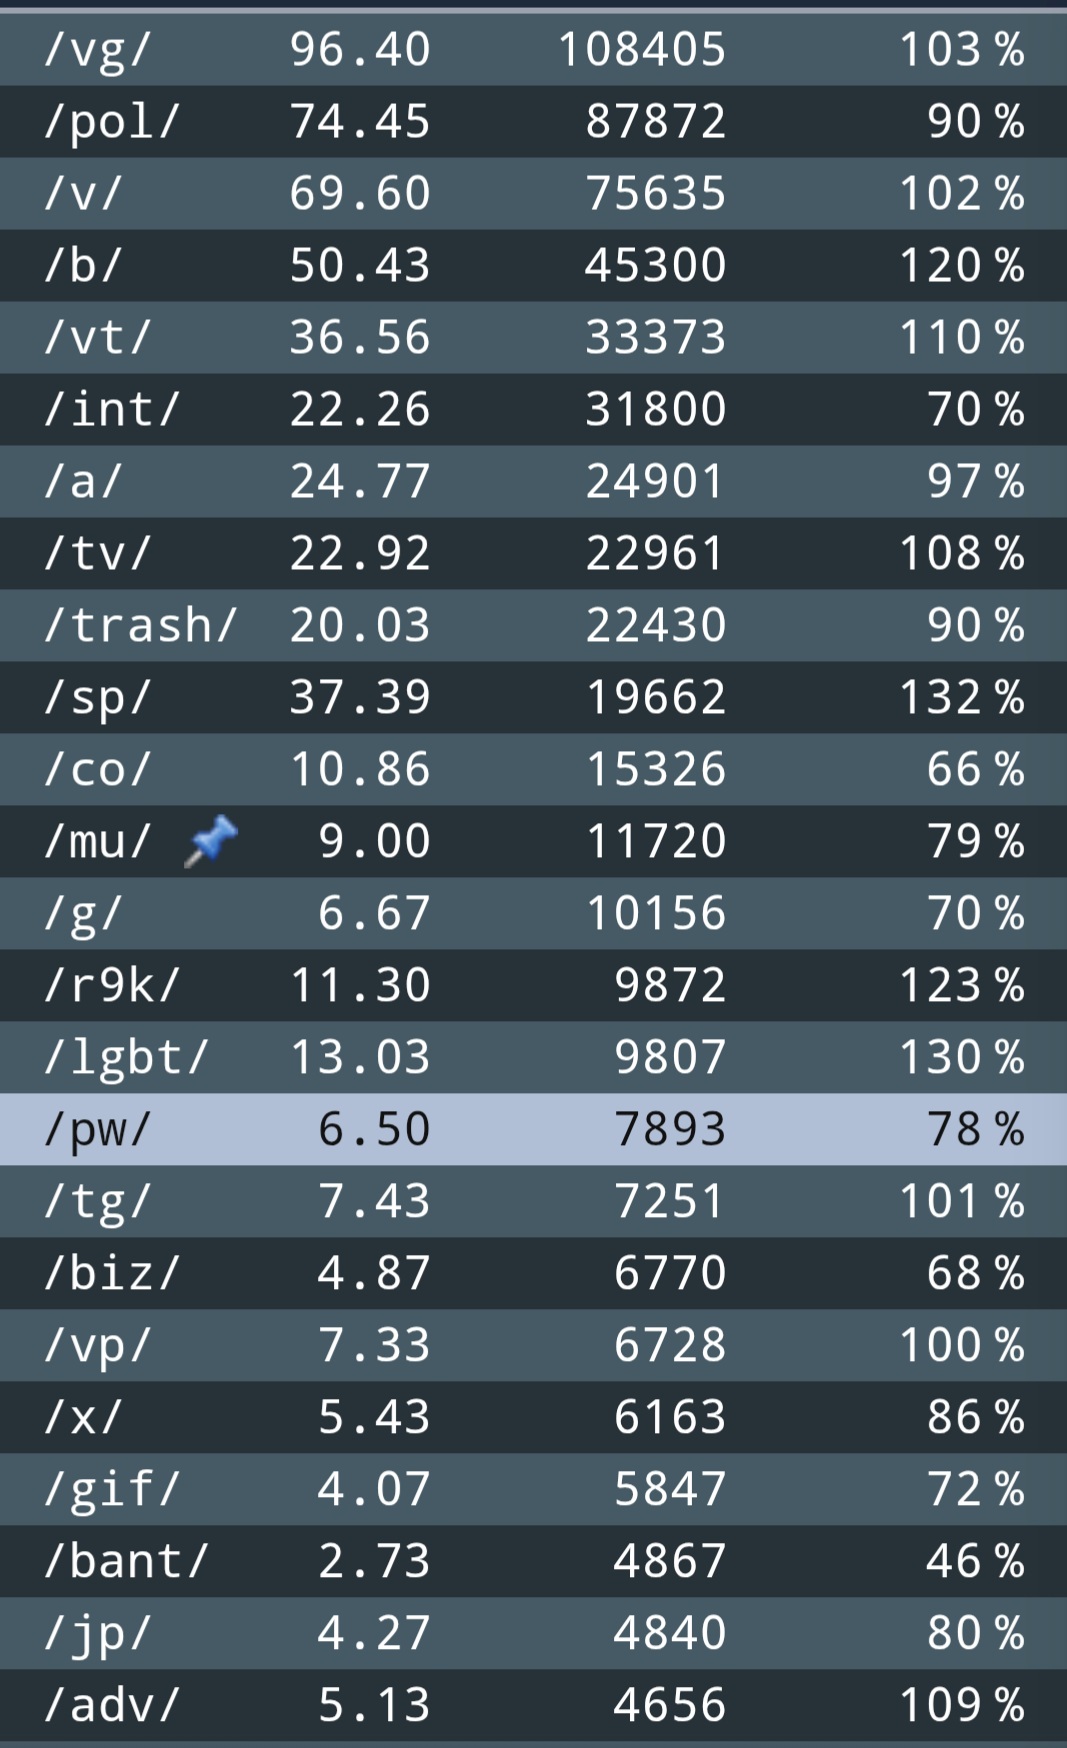Image resolution: width=1067 pixels, height=1748 pixels.
Task: Select the /x/ board label
Action: click(x=82, y=1418)
